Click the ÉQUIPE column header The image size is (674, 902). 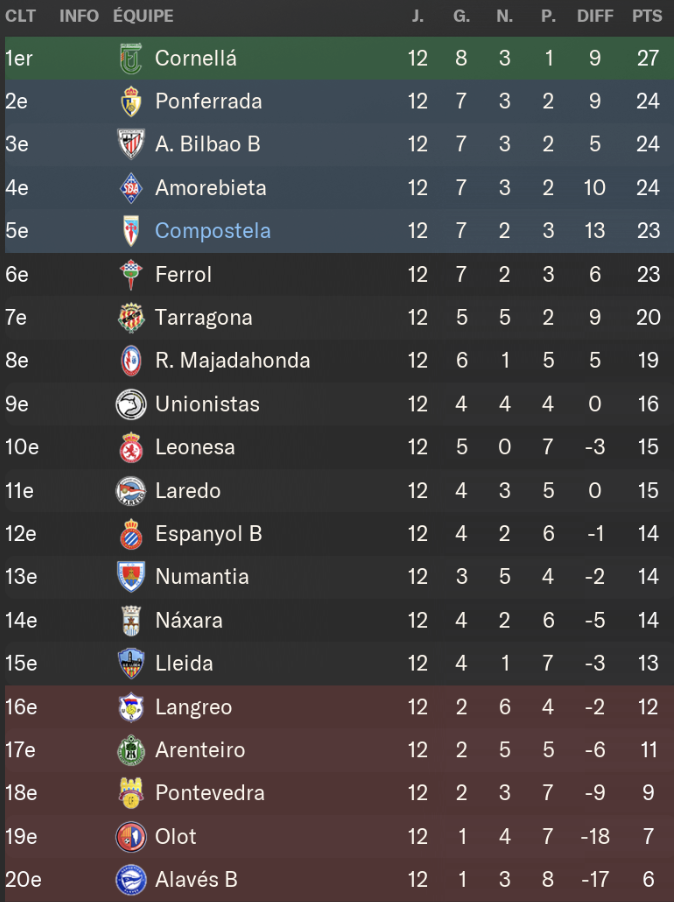pyautogui.click(x=144, y=15)
